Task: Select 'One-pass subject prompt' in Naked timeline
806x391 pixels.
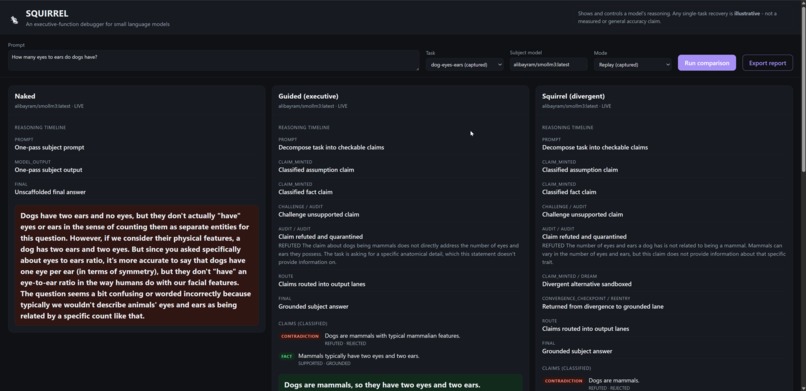Action: [x=49, y=147]
